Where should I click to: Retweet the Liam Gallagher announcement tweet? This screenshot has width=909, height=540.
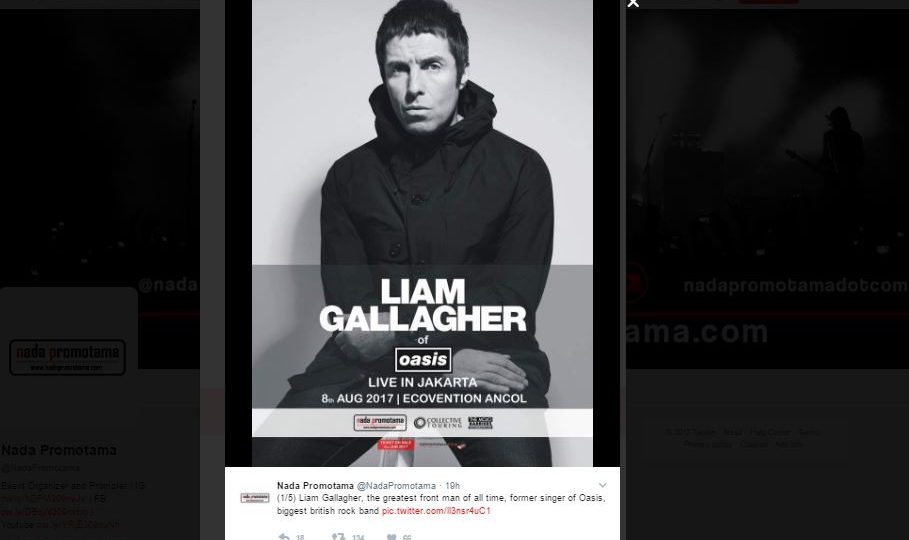click(339, 537)
